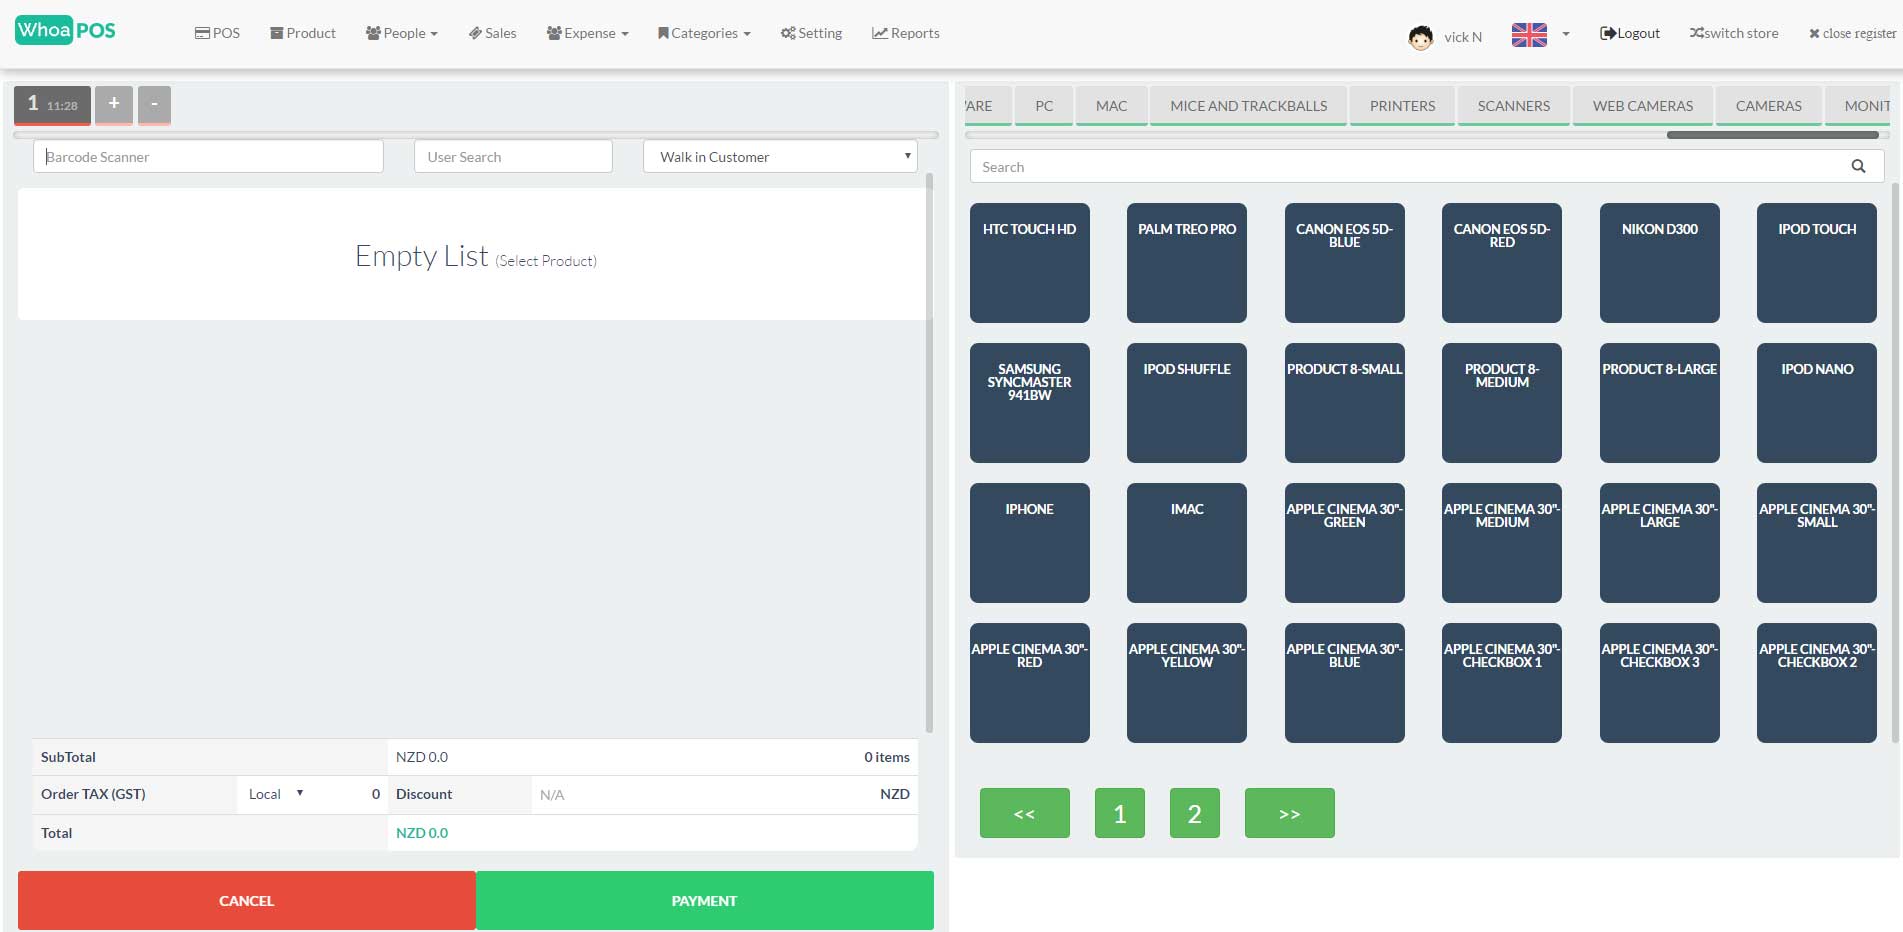Click the Discount N/A input field
1903x932 pixels.
coord(700,795)
